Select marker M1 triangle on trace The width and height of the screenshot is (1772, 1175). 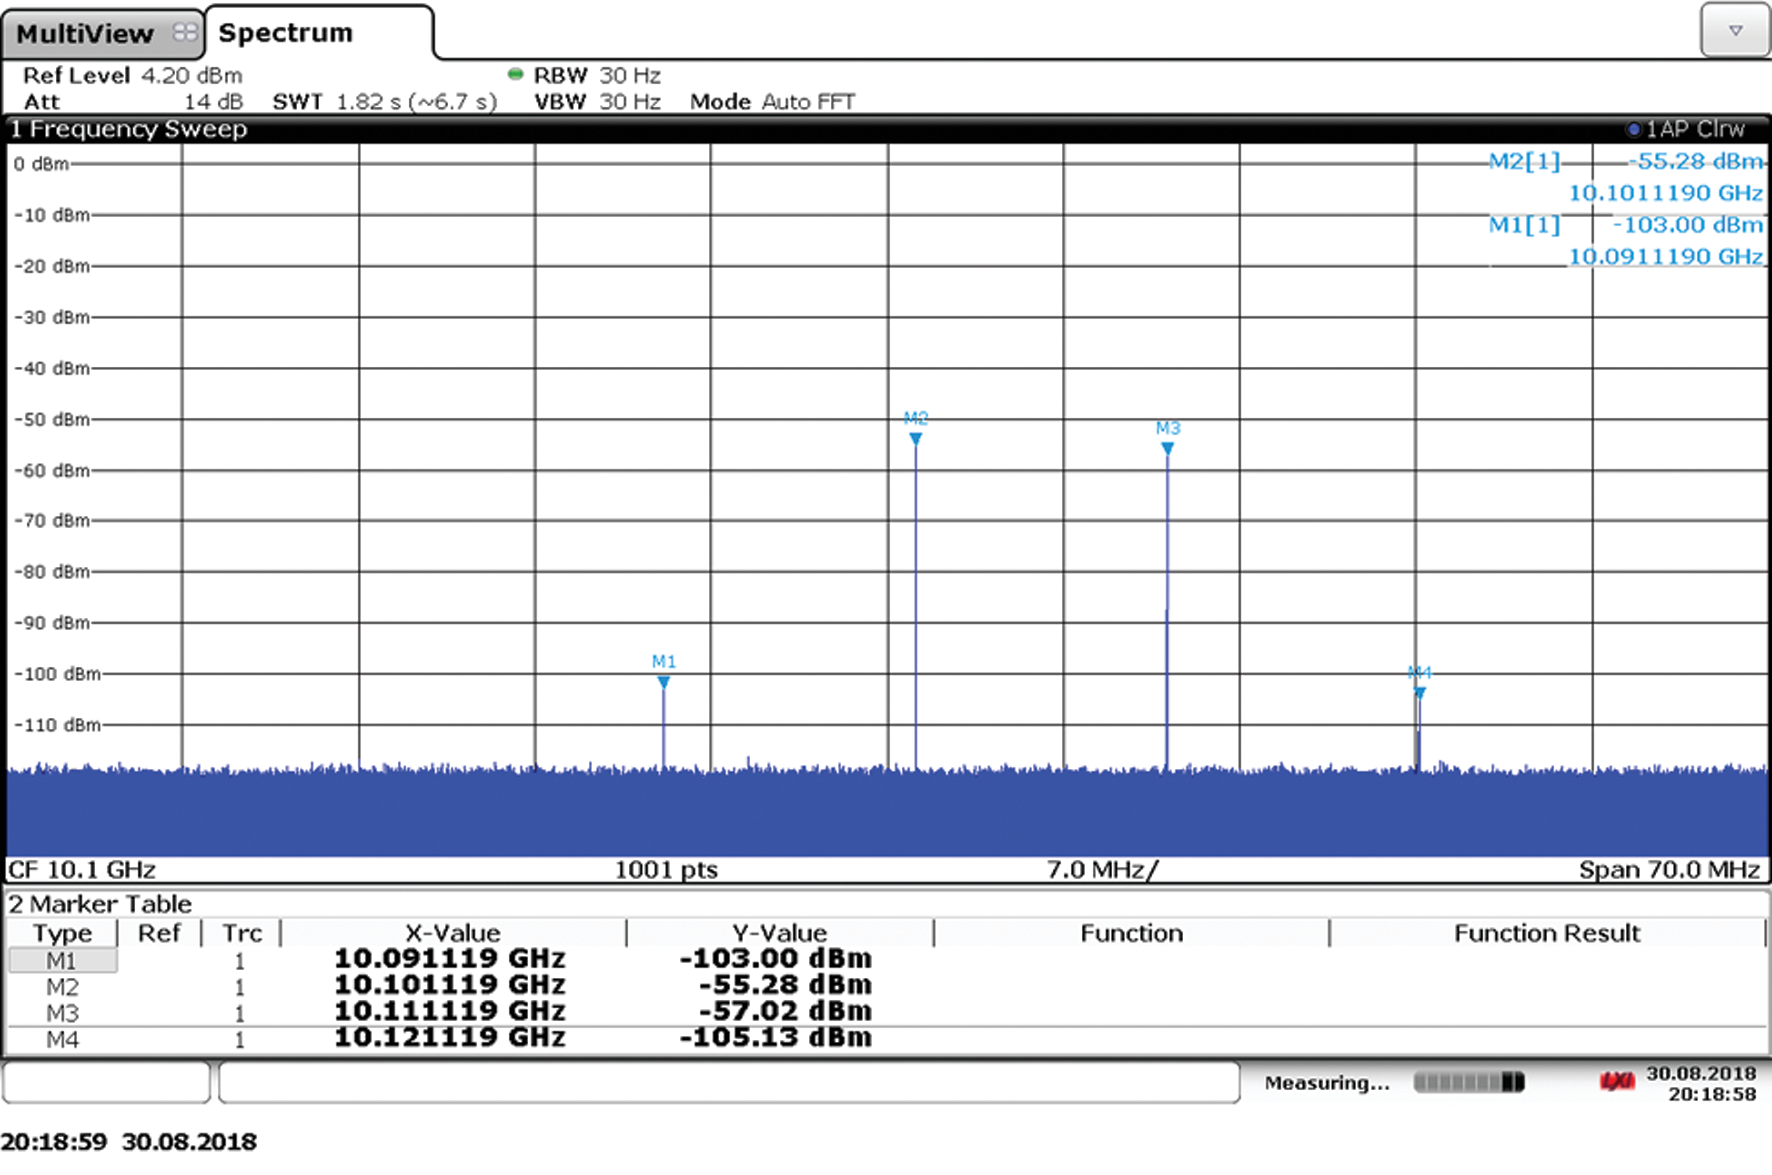click(x=664, y=682)
